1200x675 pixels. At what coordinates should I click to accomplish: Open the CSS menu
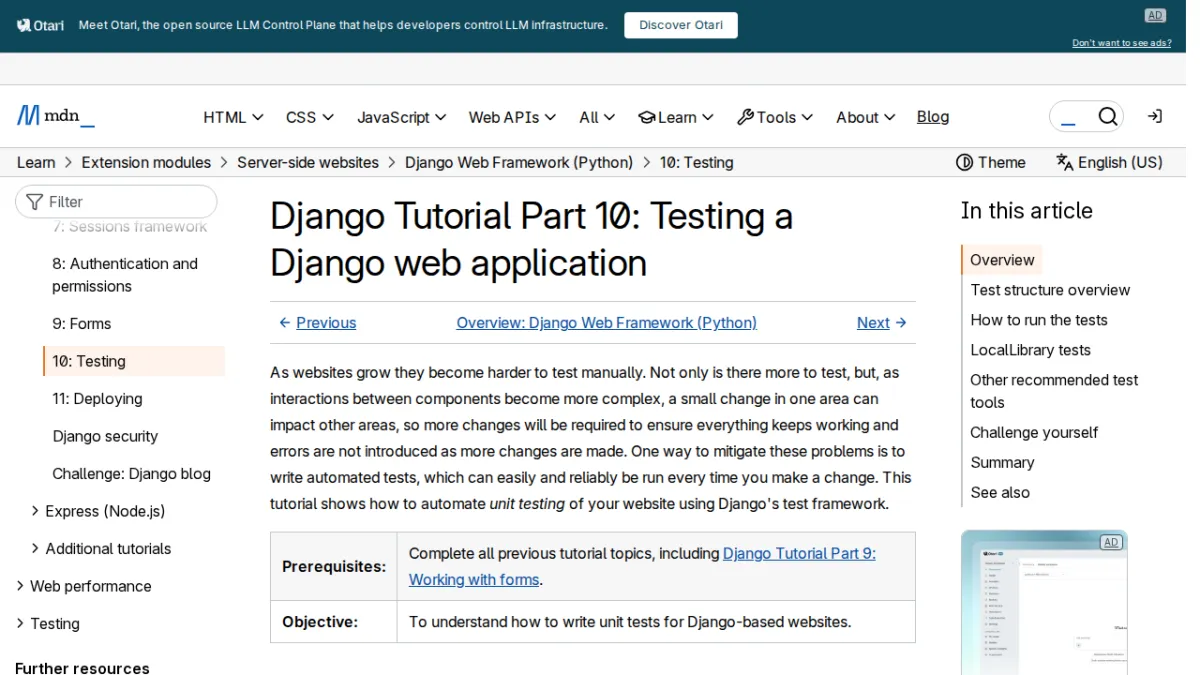(310, 117)
